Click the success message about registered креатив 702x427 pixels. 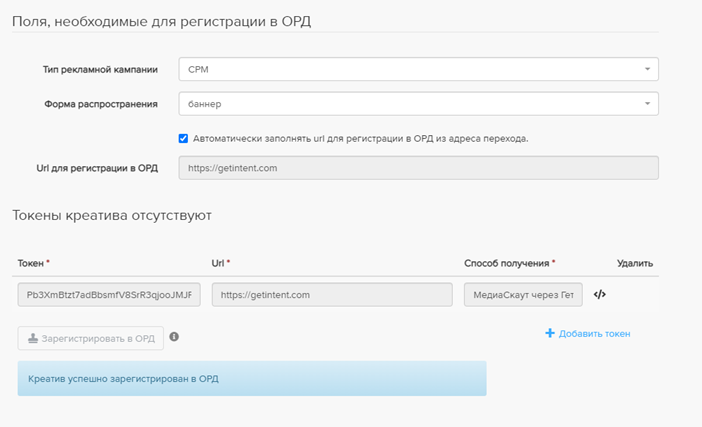point(252,379)
